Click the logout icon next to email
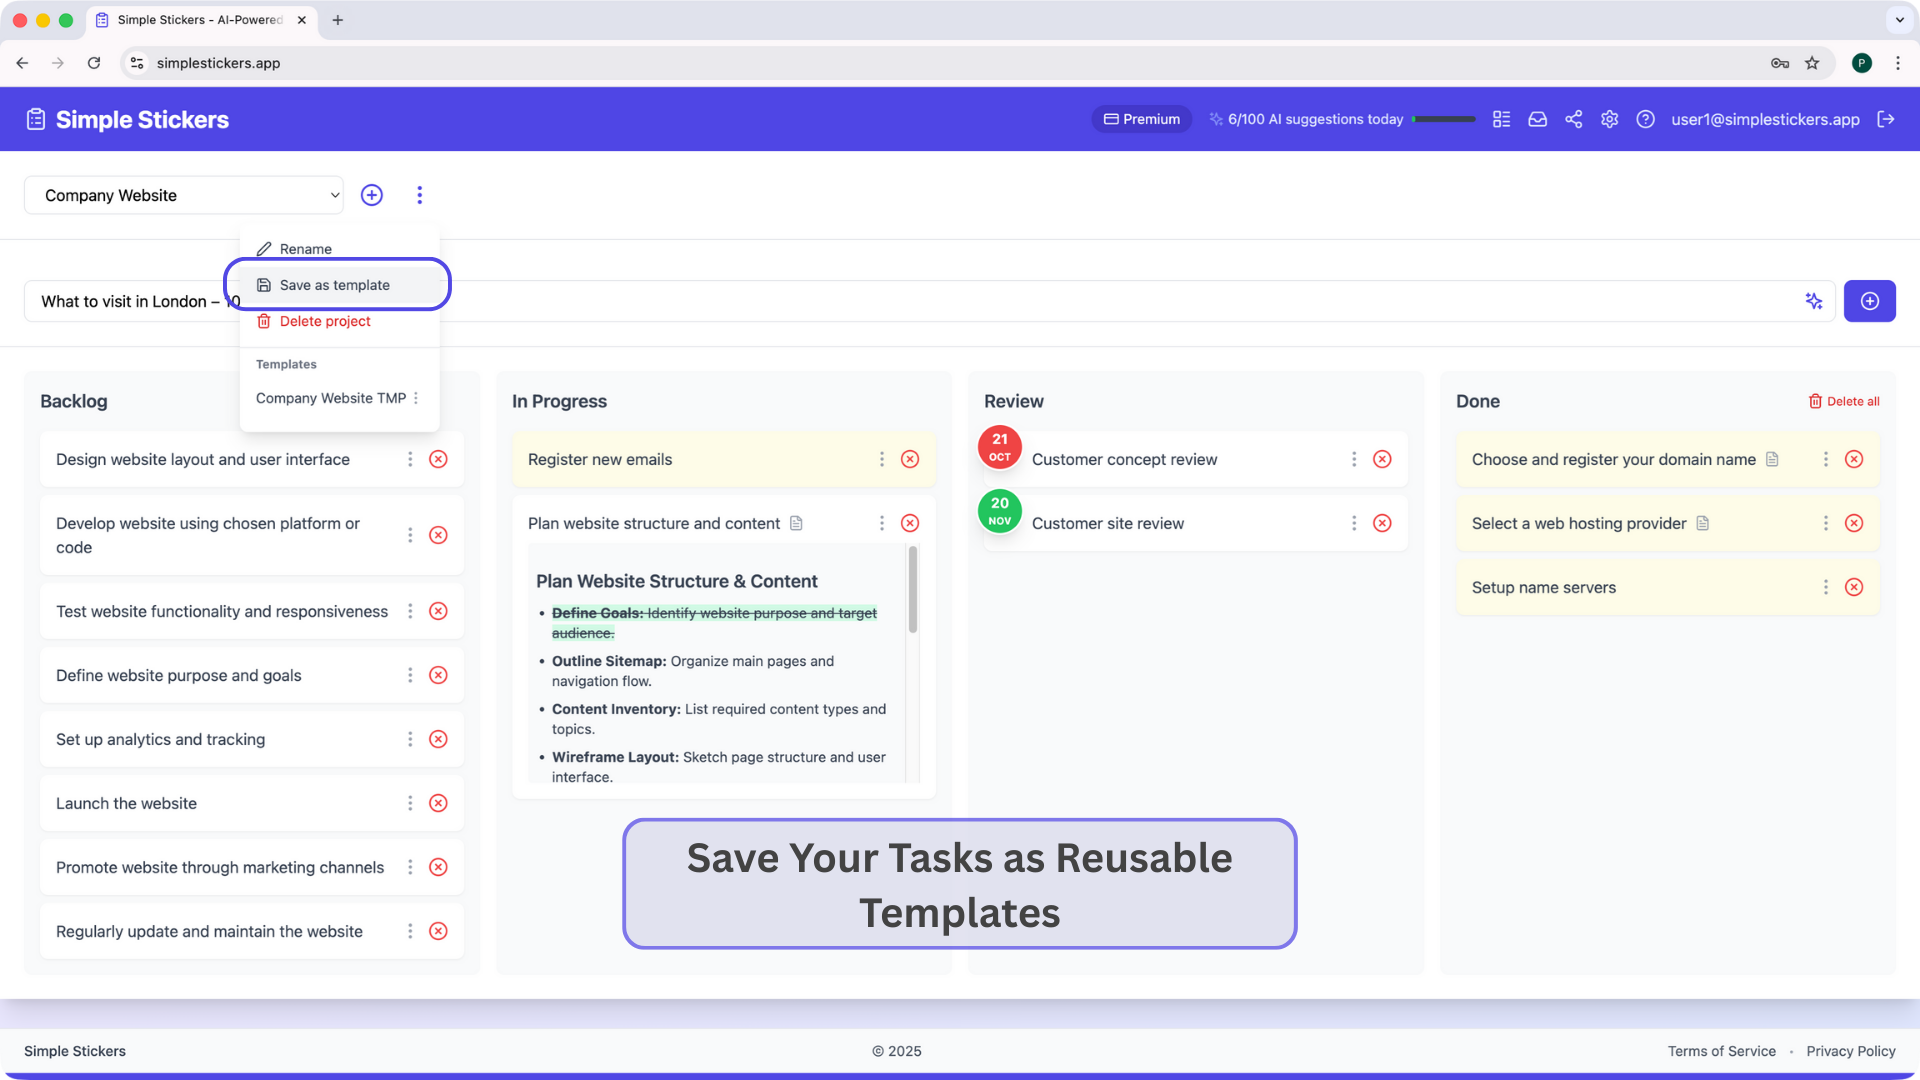Image resolution: width=1920 pixels, height=1080 pixels. (x=1886, y=119)
